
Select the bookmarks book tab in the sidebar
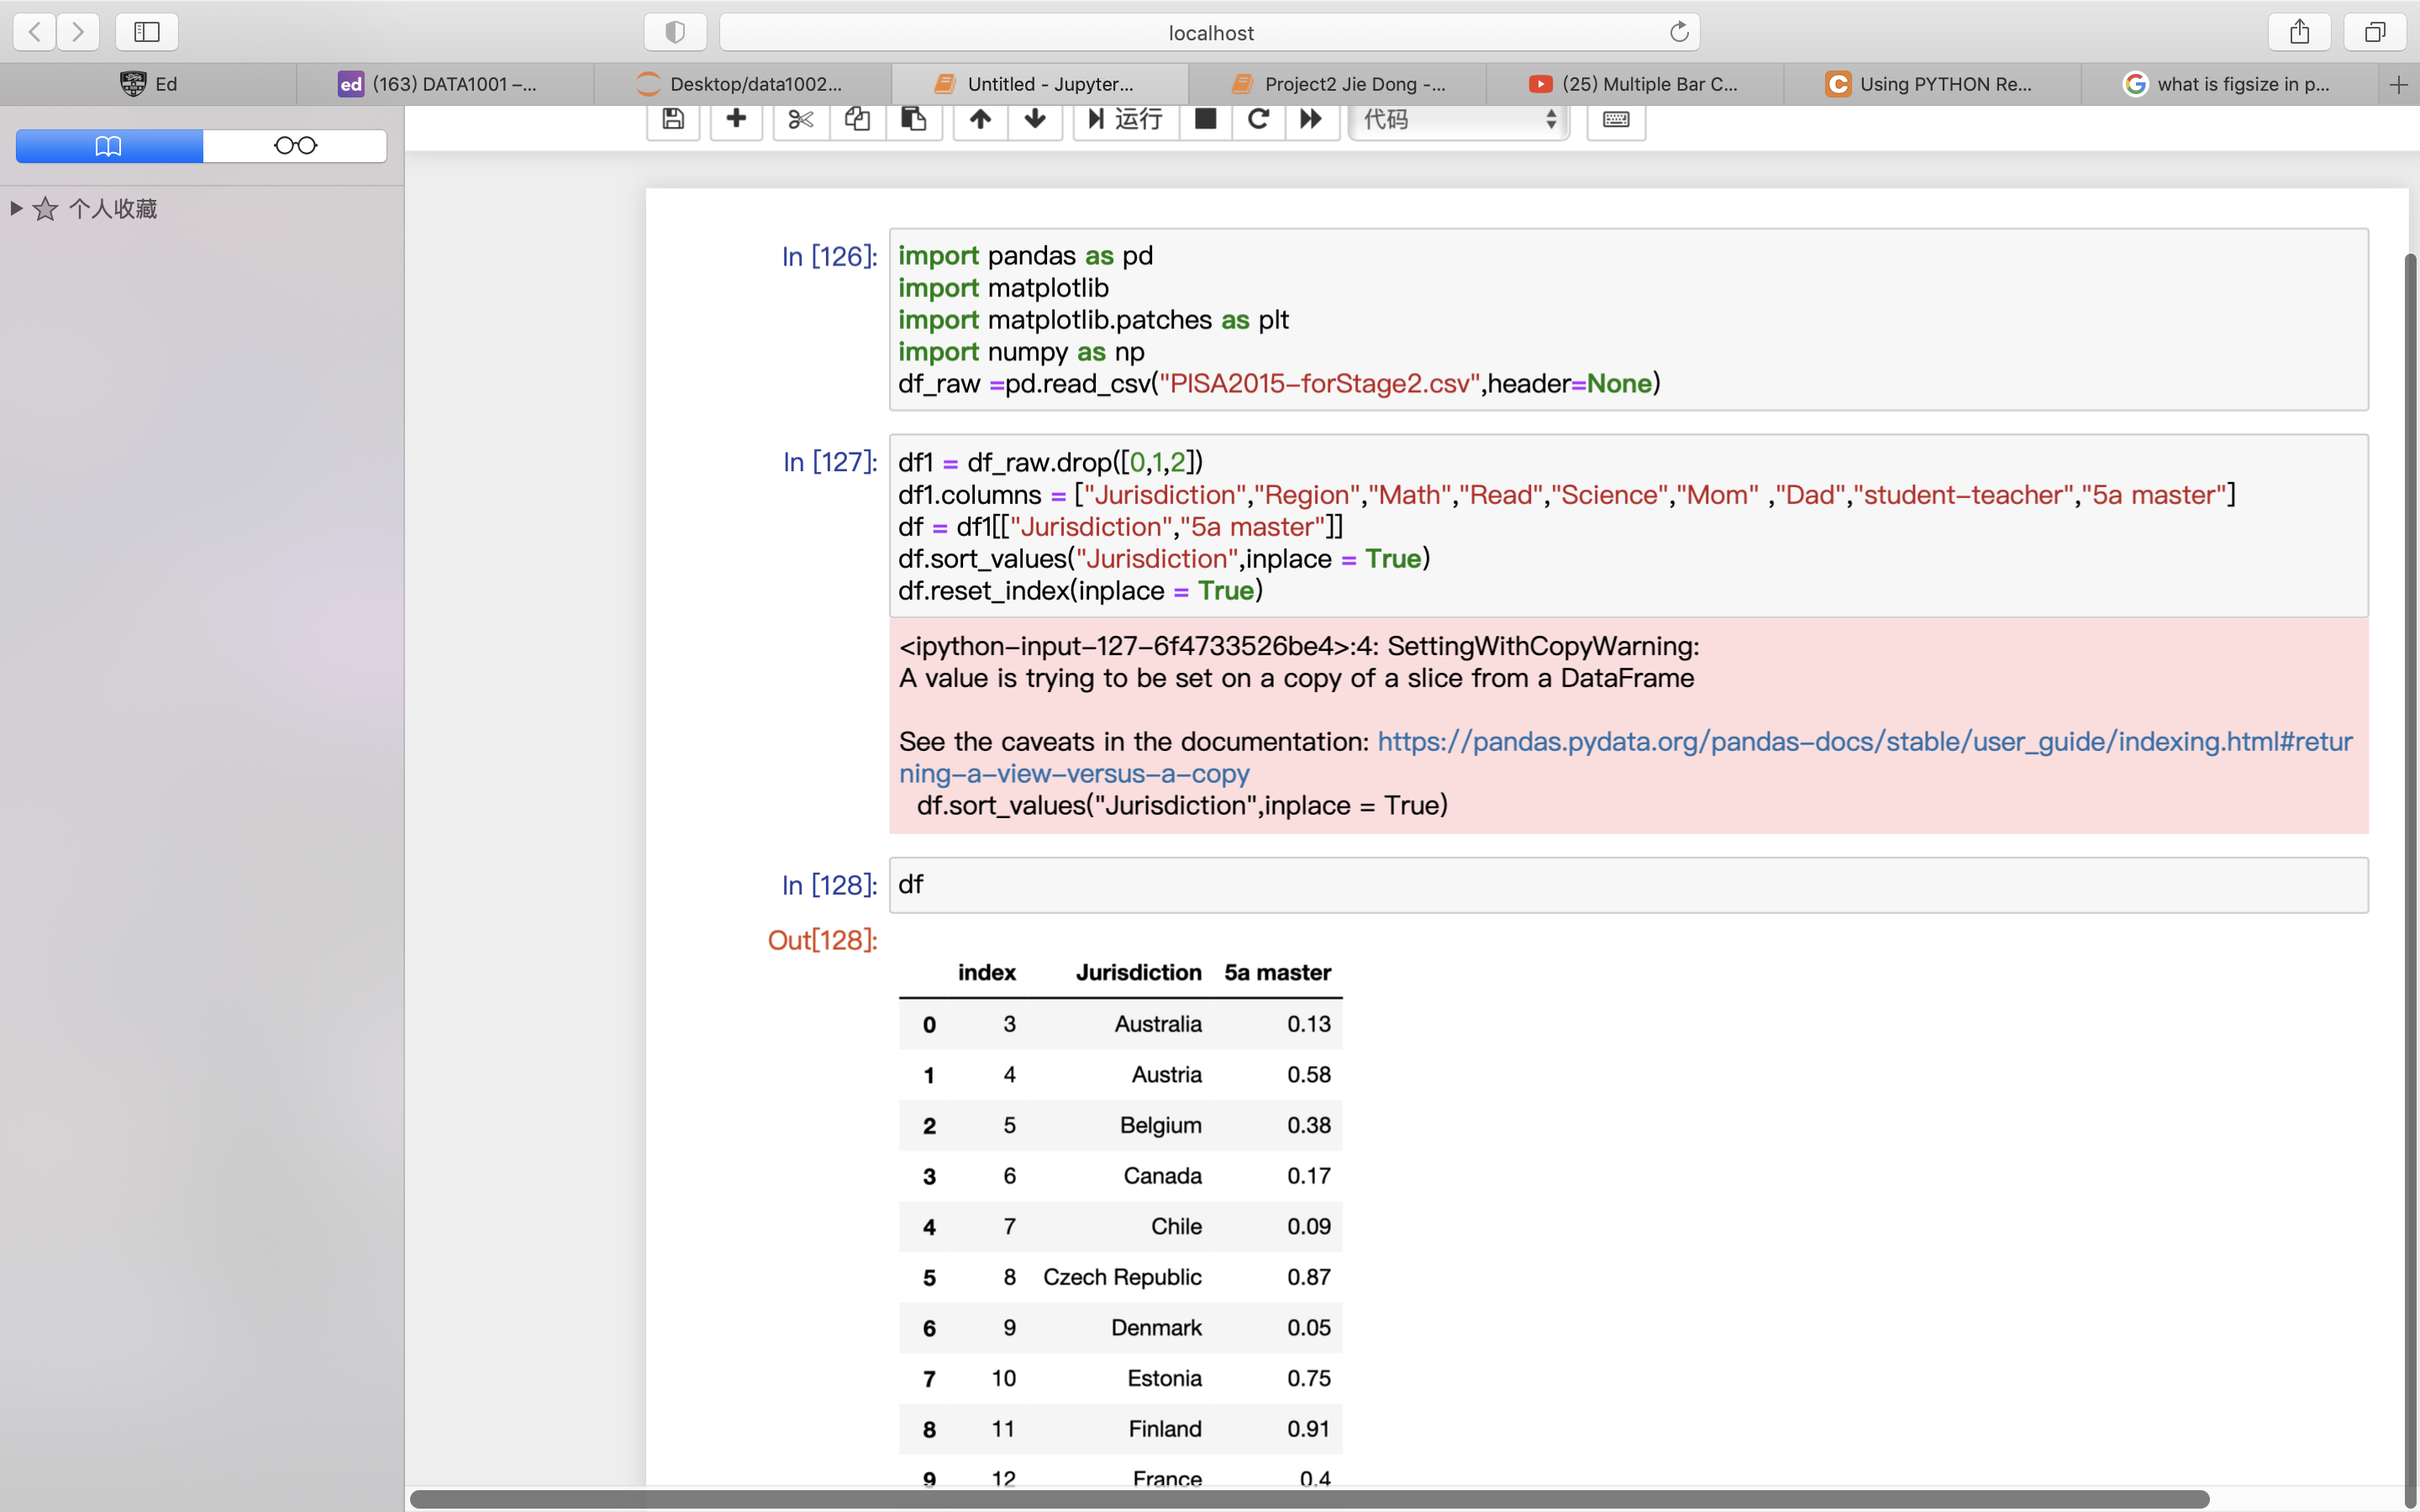pos(109,146)
